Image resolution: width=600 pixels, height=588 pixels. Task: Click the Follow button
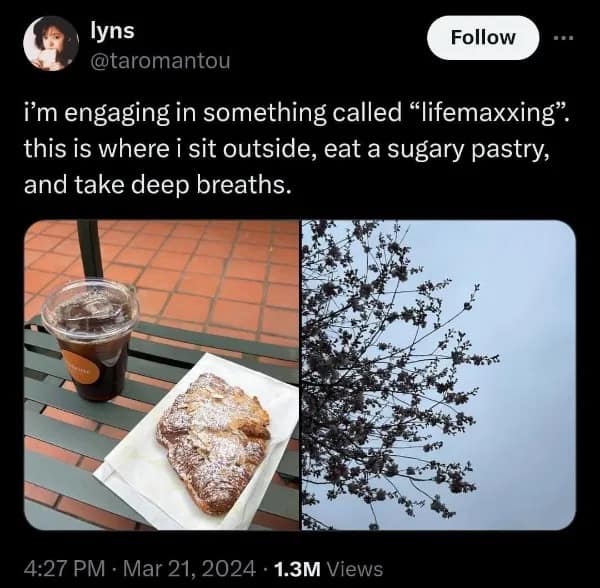484,38
